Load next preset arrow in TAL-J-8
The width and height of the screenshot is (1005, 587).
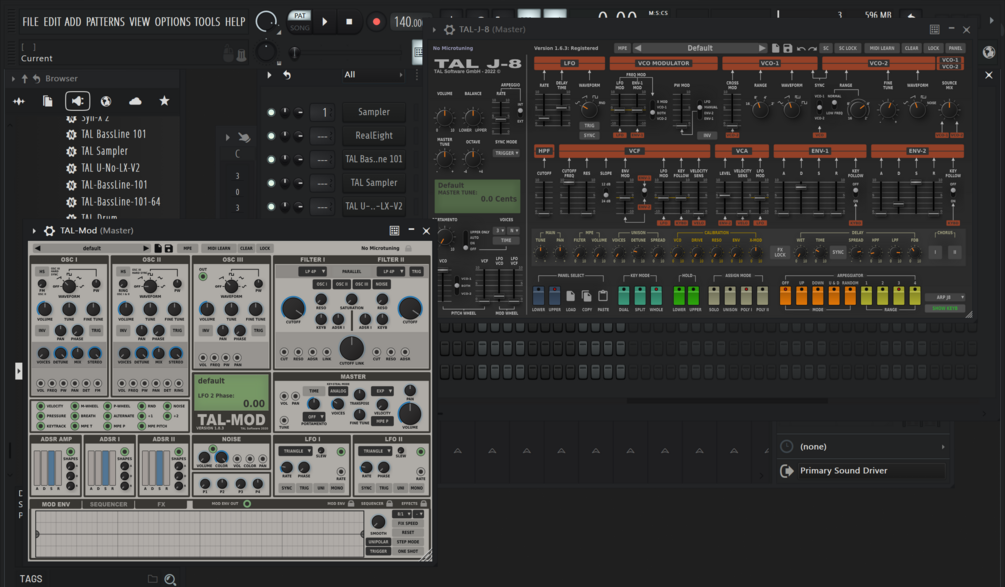click(761, 48)
